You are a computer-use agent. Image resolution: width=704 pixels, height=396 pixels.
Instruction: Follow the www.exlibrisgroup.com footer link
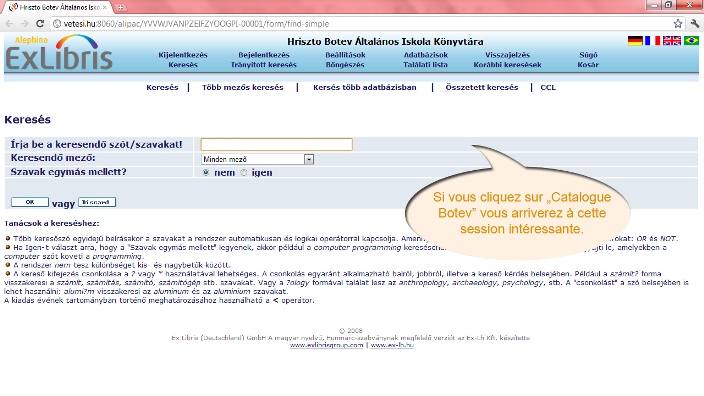pos(326,345)
